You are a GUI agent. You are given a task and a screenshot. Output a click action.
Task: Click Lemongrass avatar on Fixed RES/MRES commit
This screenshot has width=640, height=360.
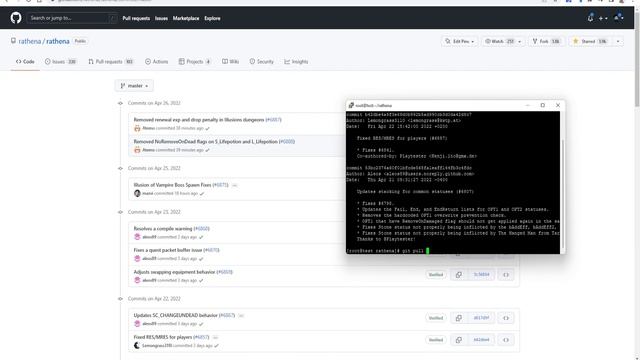coord(137,346)
